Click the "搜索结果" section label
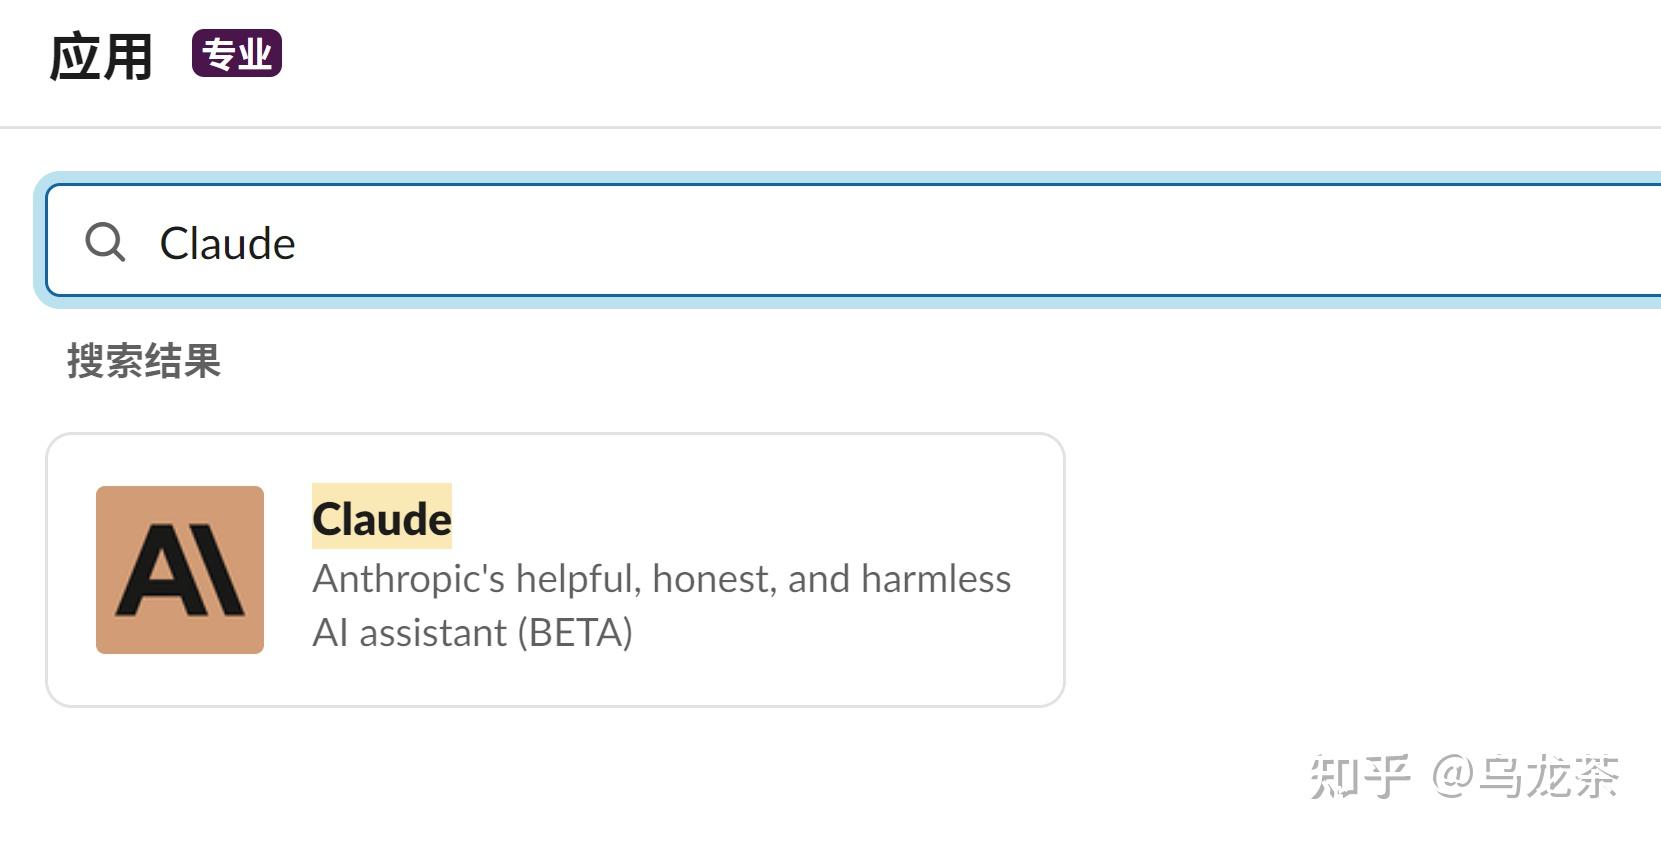 144,361
